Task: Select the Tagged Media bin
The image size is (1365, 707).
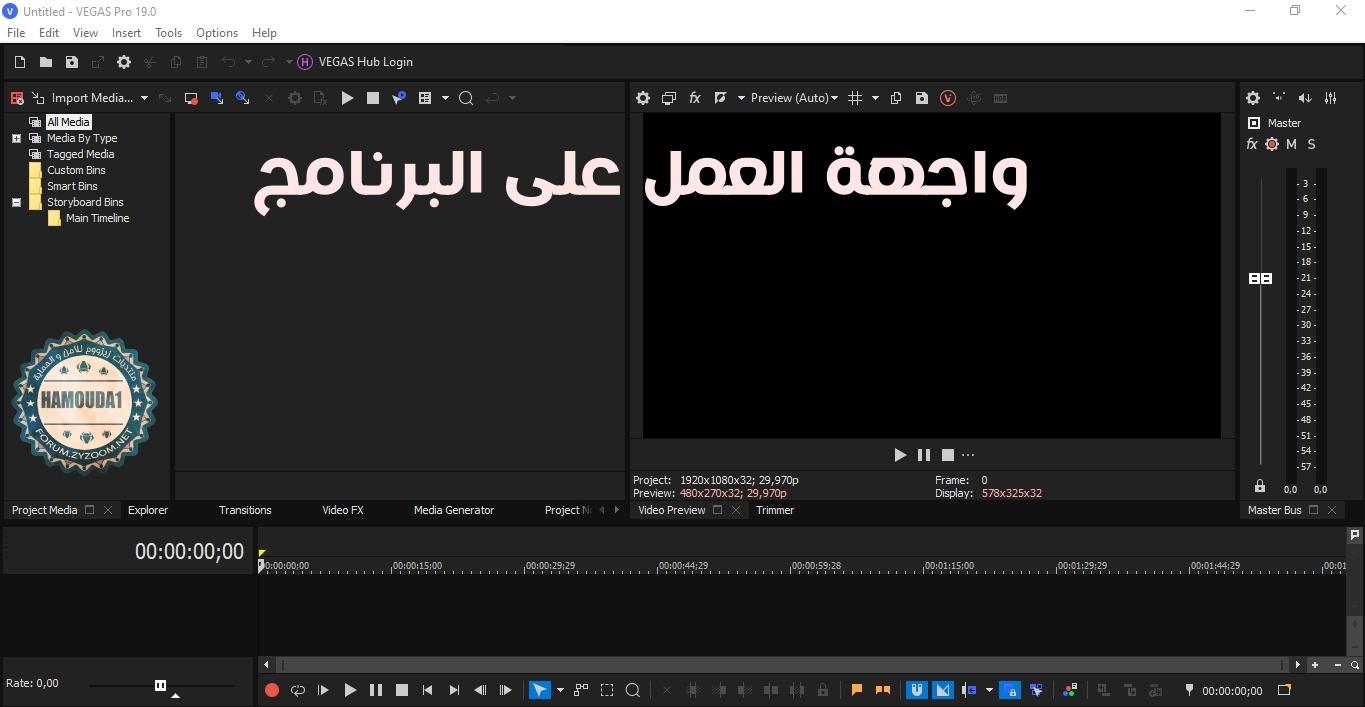Action: pos(80,154)
